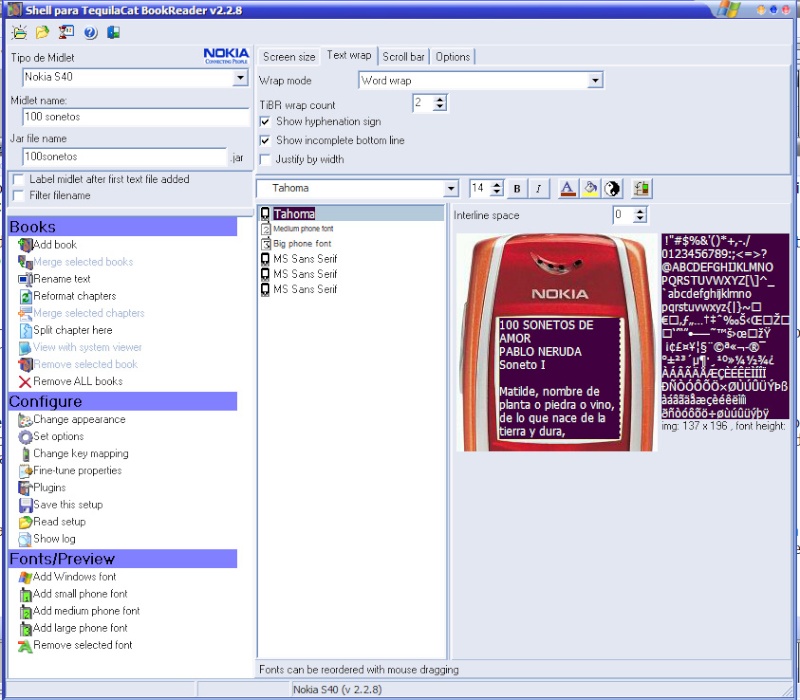Viewport: 800px width, 700px height.
Task: Click the yellow folder with green arrow icon
Action: 42,33
